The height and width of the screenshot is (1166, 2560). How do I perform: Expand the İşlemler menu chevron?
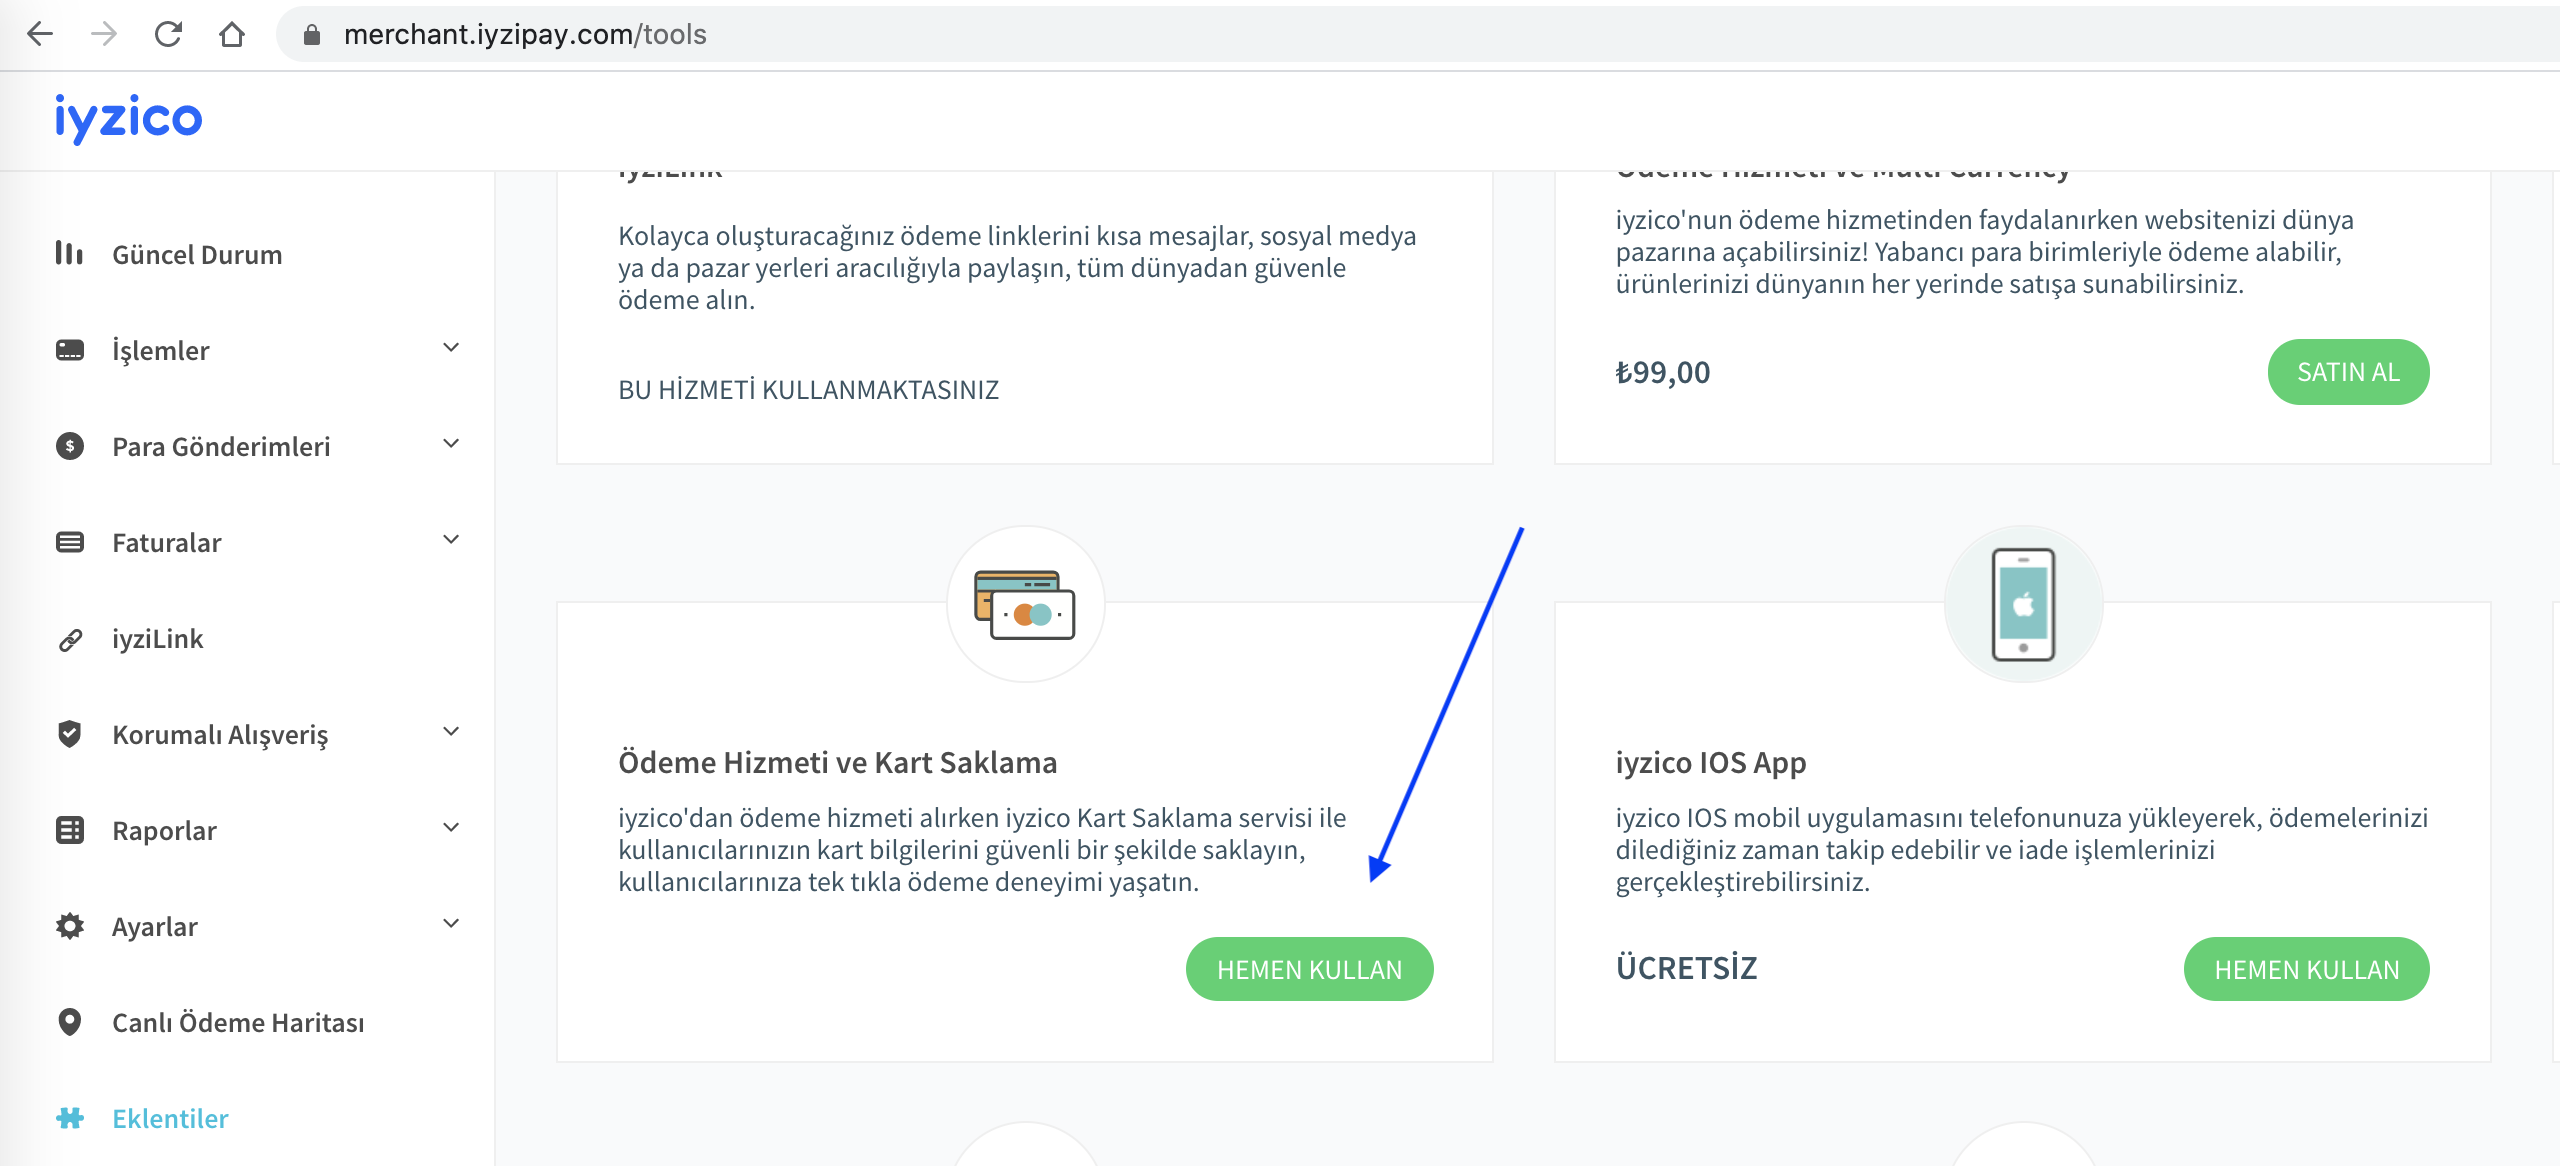[451, 348]
